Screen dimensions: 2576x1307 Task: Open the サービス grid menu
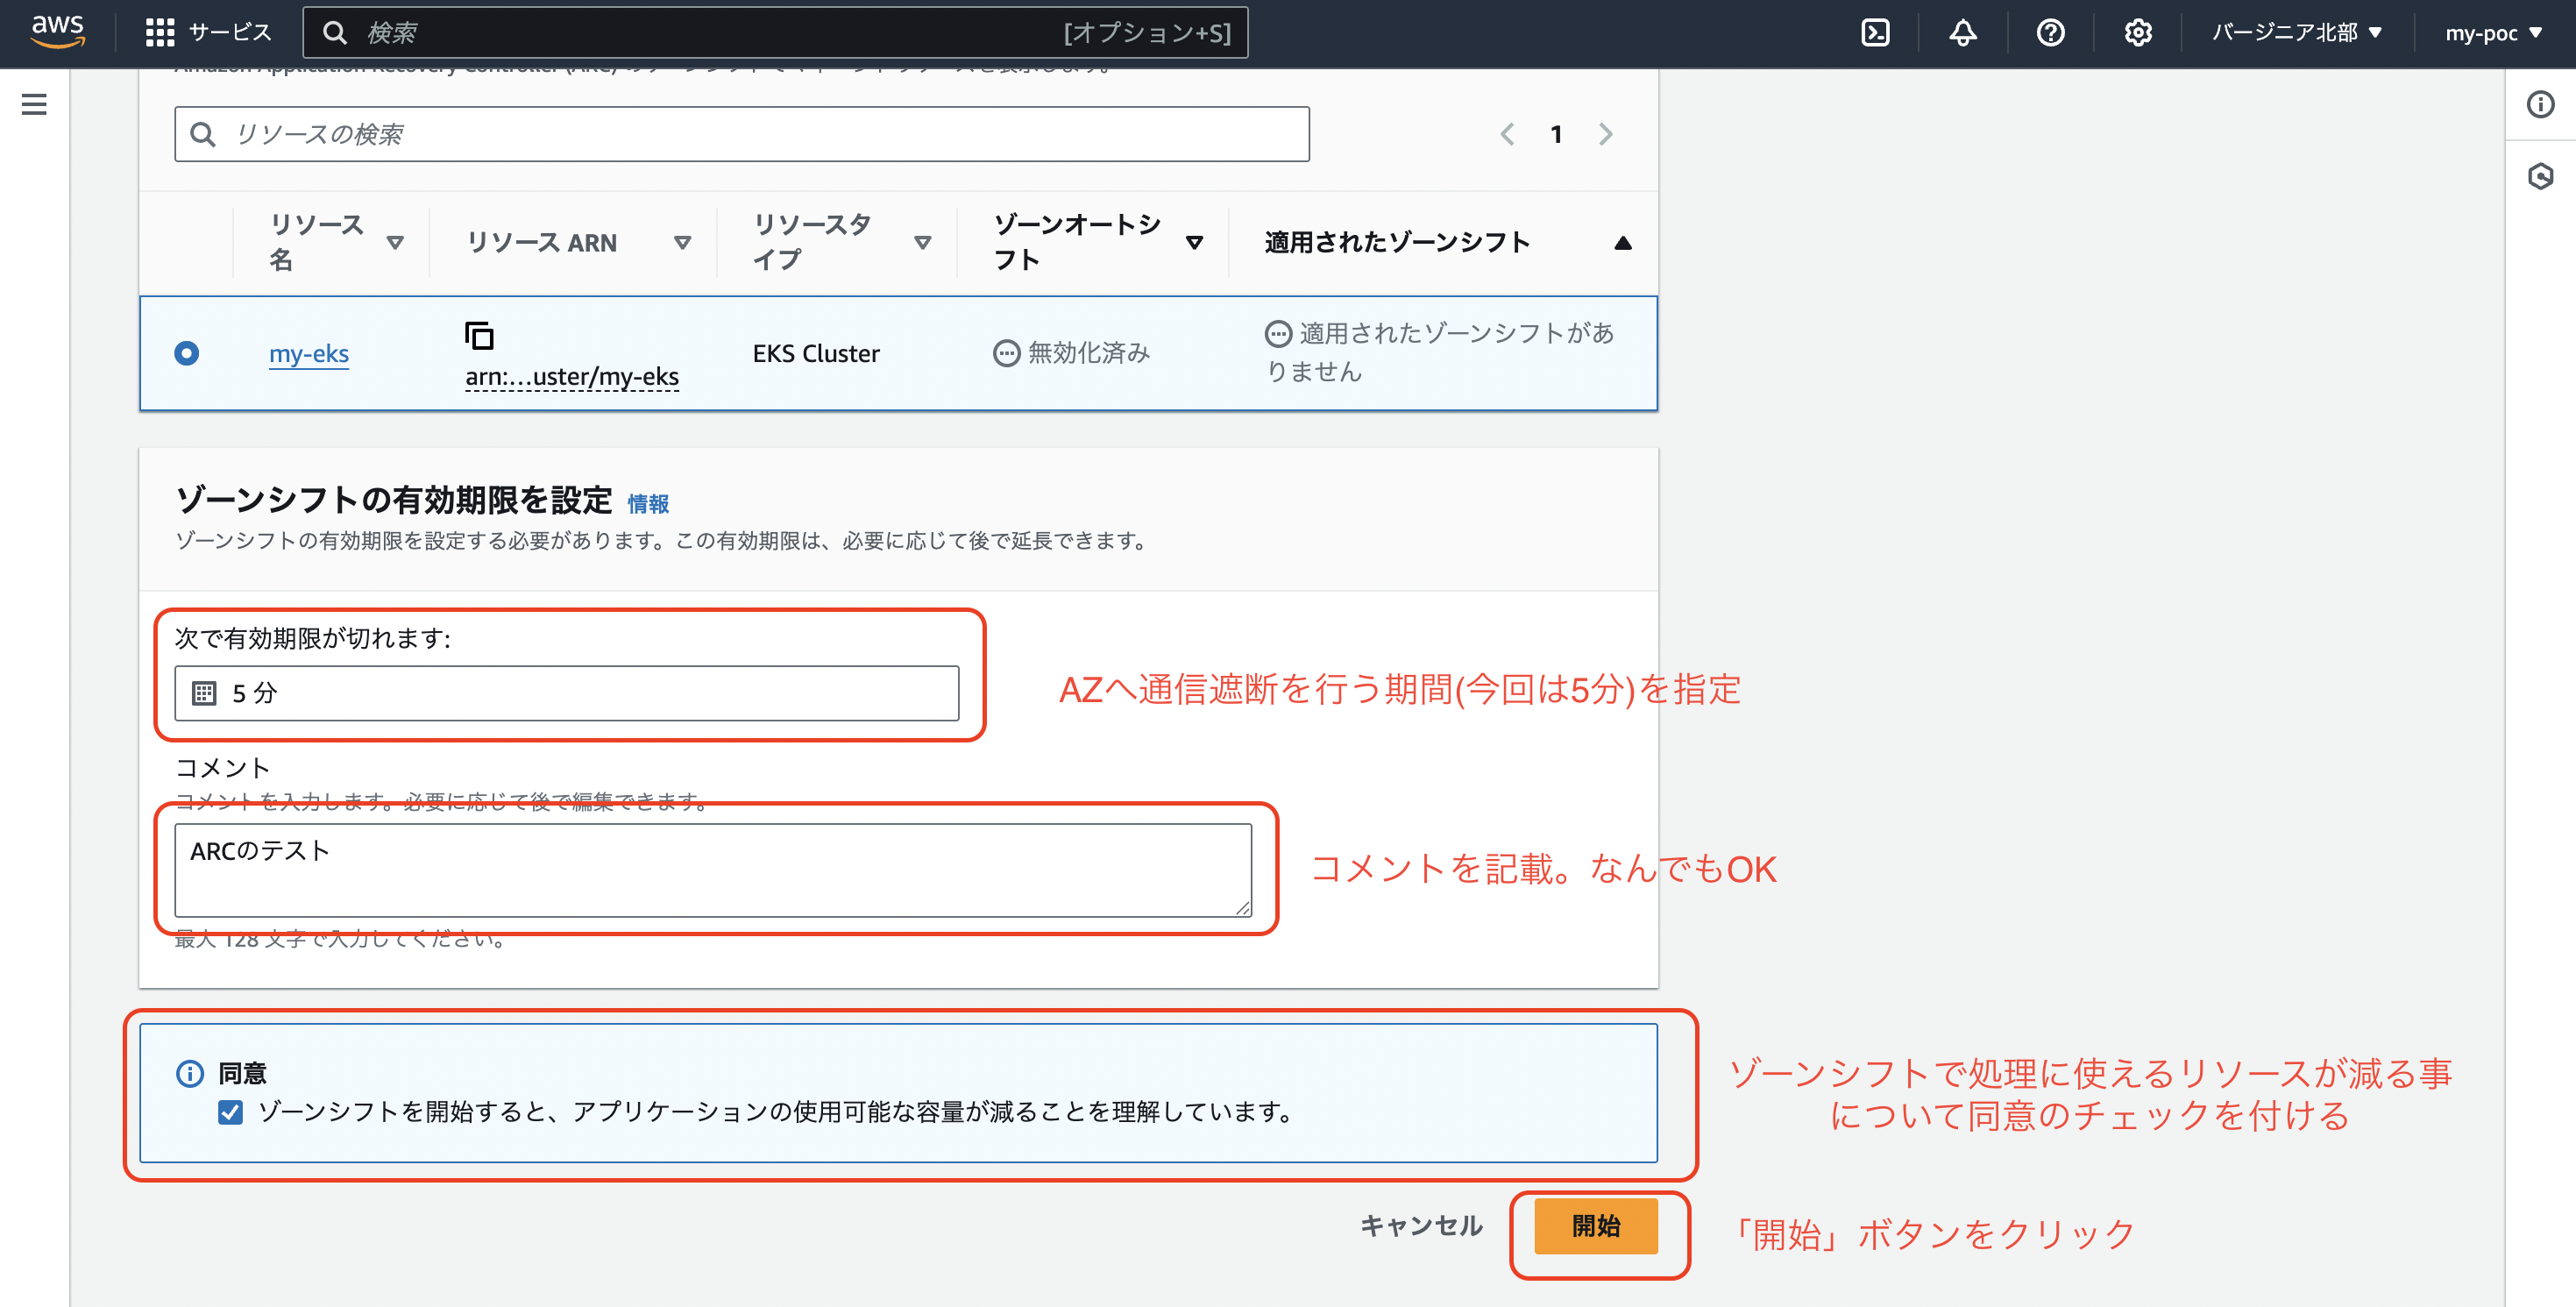pyautogui.click(x=209, y=33)
